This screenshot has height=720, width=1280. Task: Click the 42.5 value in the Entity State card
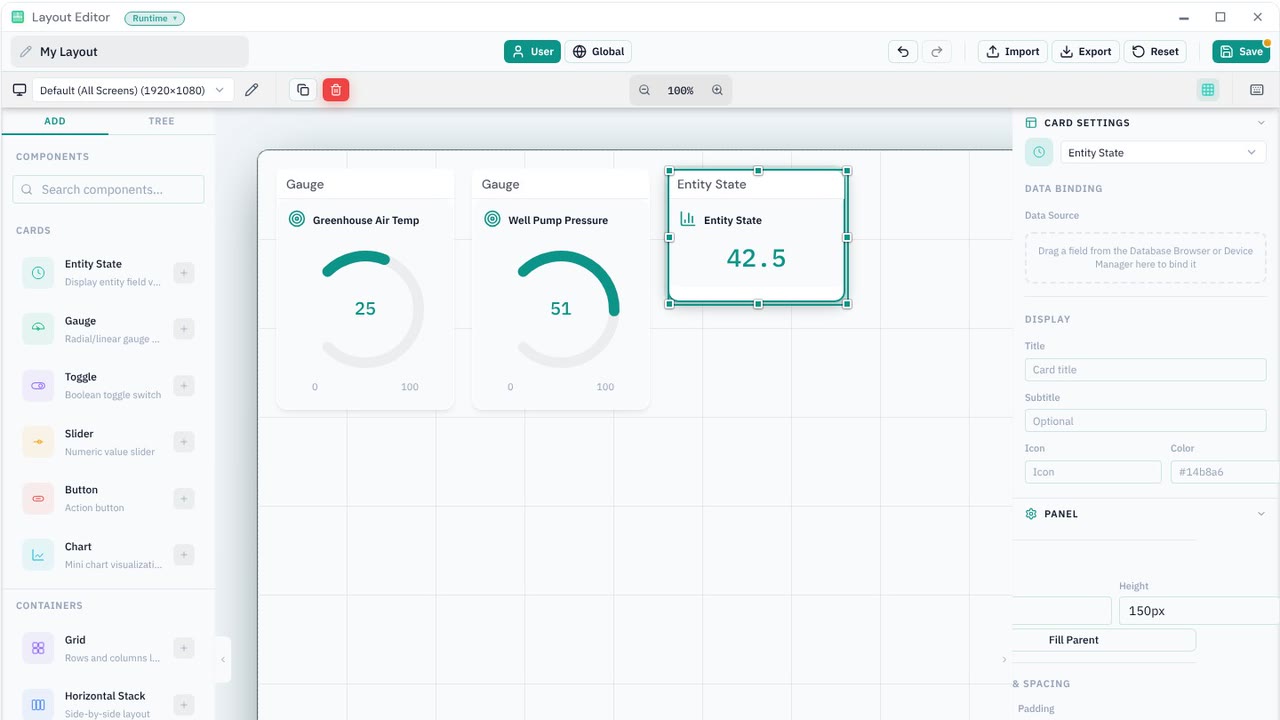pos(756,258)
